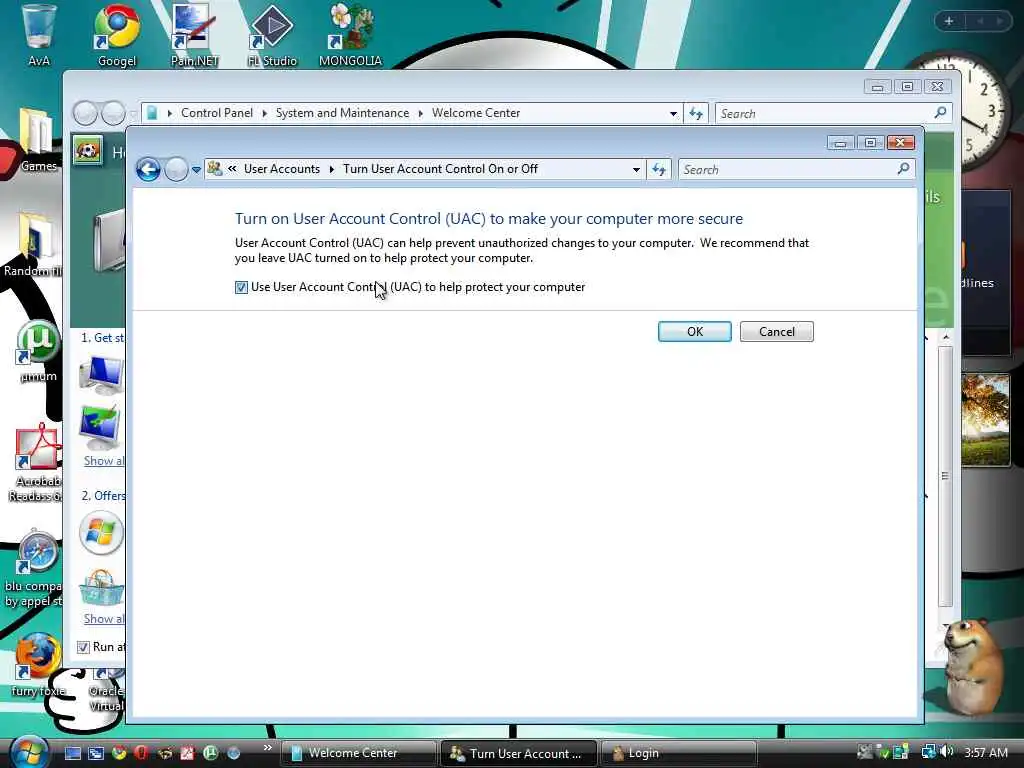Viewport: 1024px width, 768px height.
Task: Open recent pages dropdown beside Forward arrow
Action: click(196, 170)
